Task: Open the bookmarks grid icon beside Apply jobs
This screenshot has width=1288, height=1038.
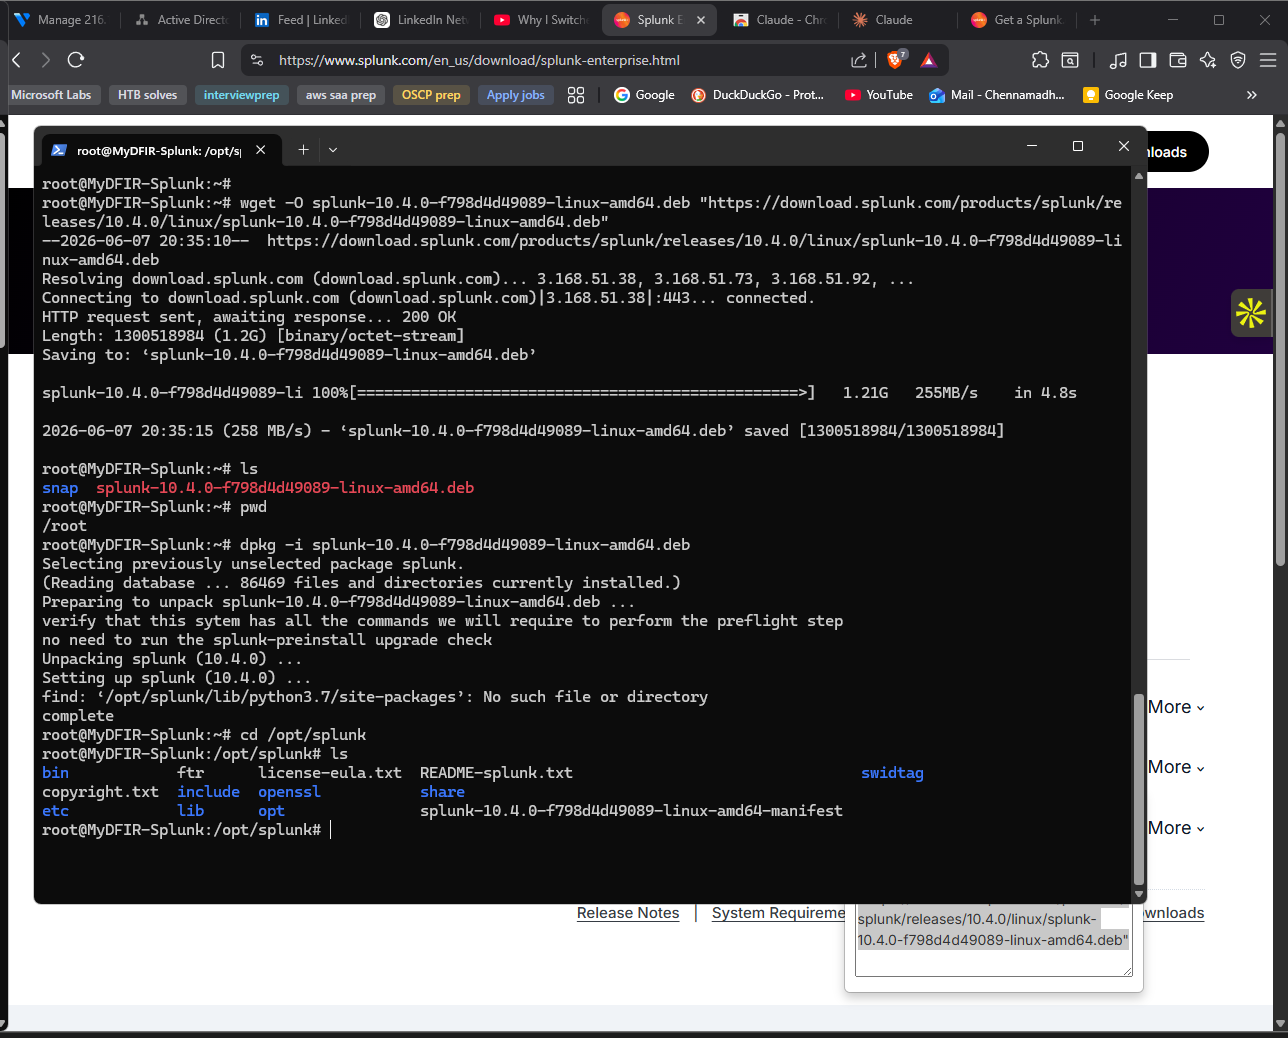Action: (576, 95)
